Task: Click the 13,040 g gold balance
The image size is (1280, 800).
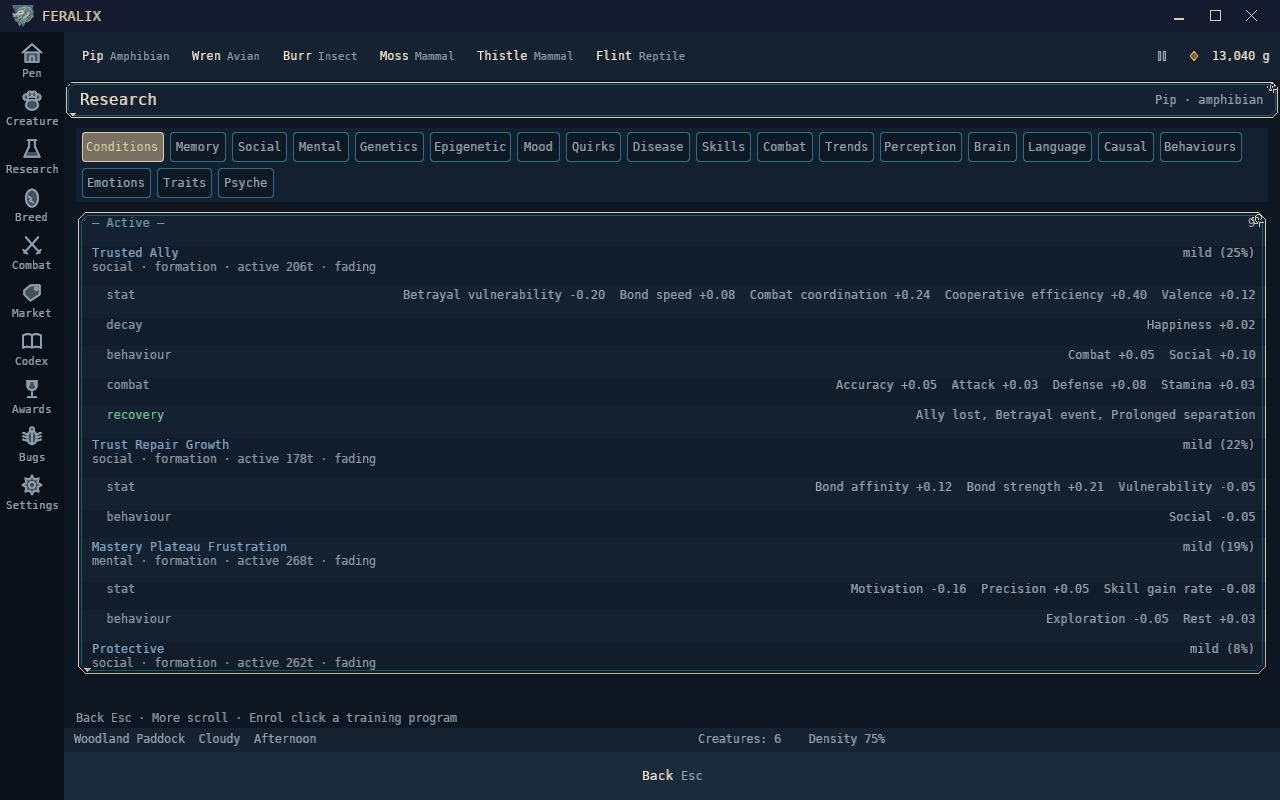Action: [1240, 56]
